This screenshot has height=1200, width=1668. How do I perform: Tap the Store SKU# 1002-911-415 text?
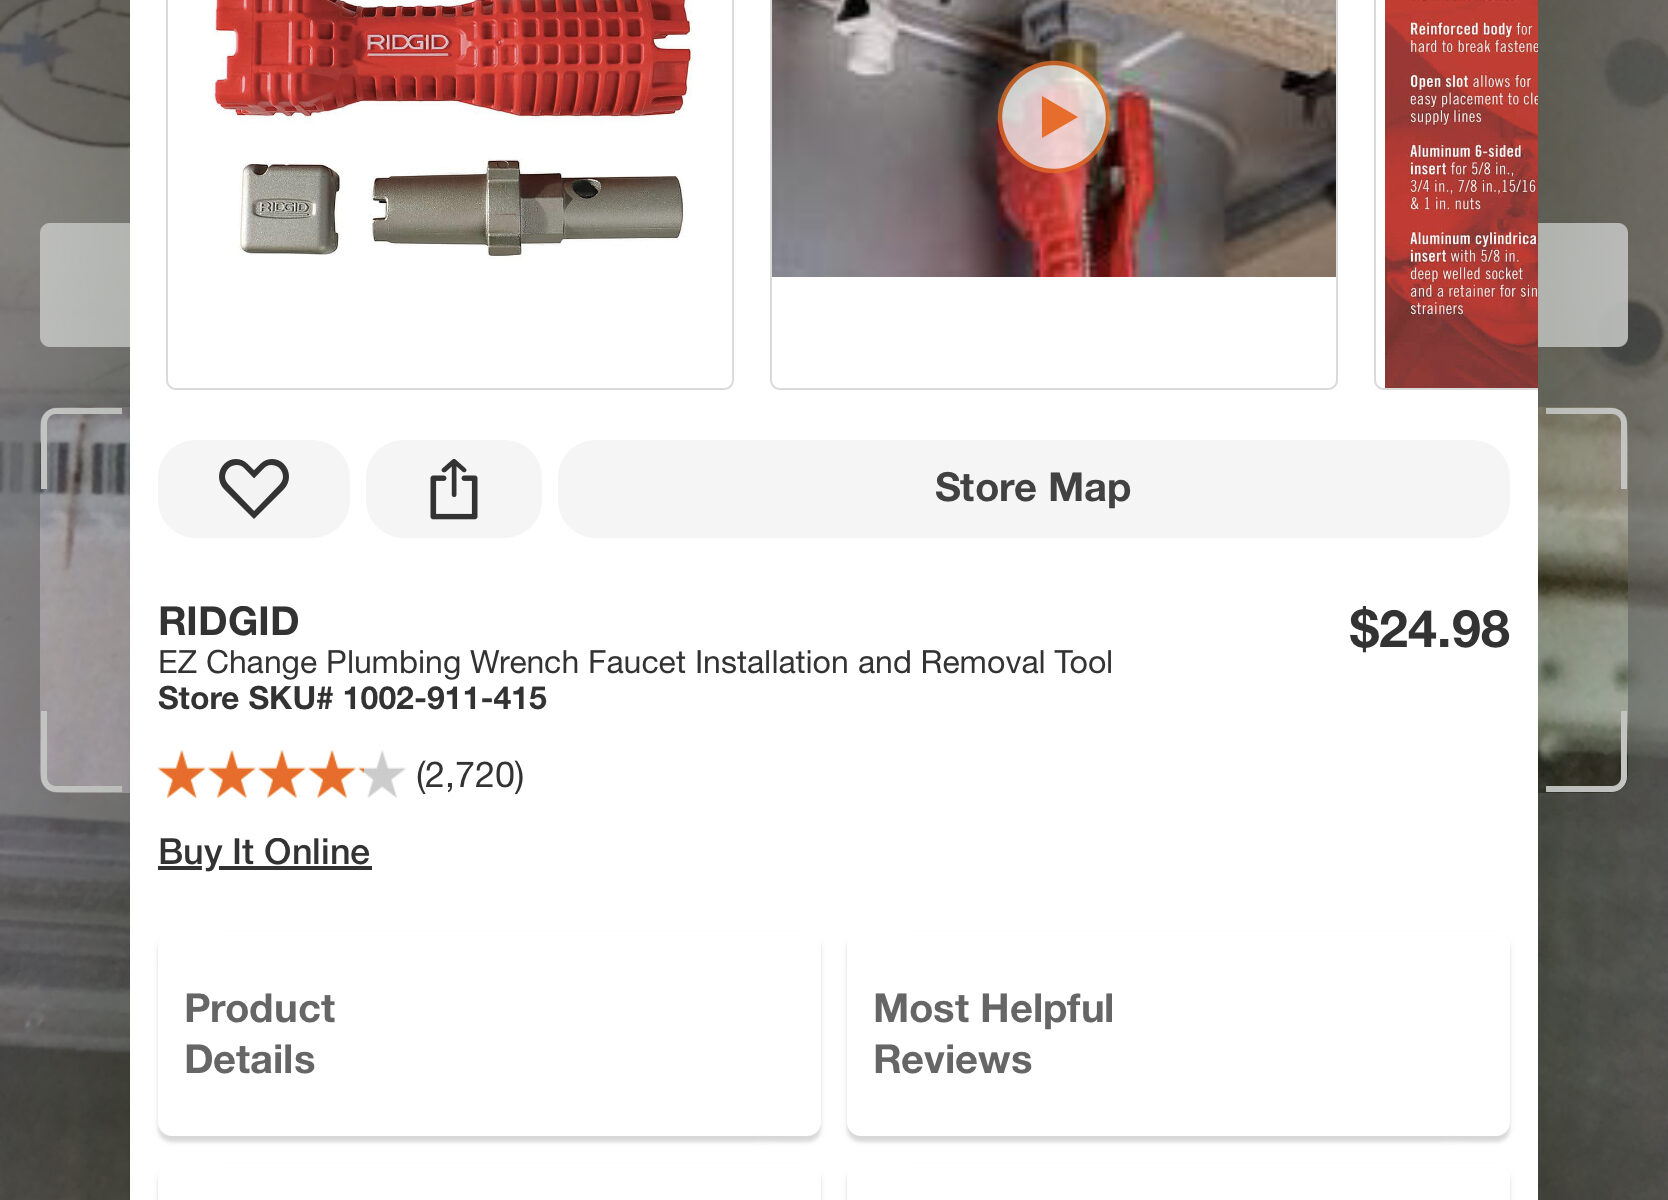coord(352,698)
